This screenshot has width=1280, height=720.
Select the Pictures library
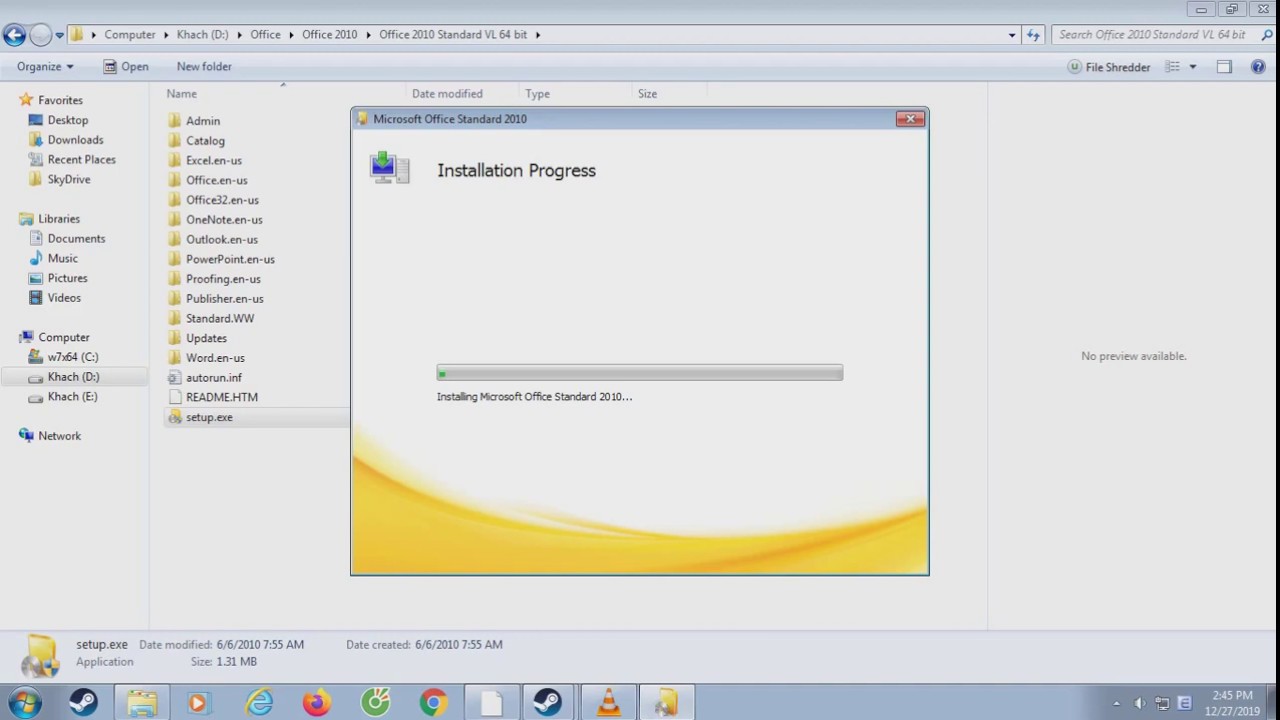pyautogui.click(x=67, y=278)
